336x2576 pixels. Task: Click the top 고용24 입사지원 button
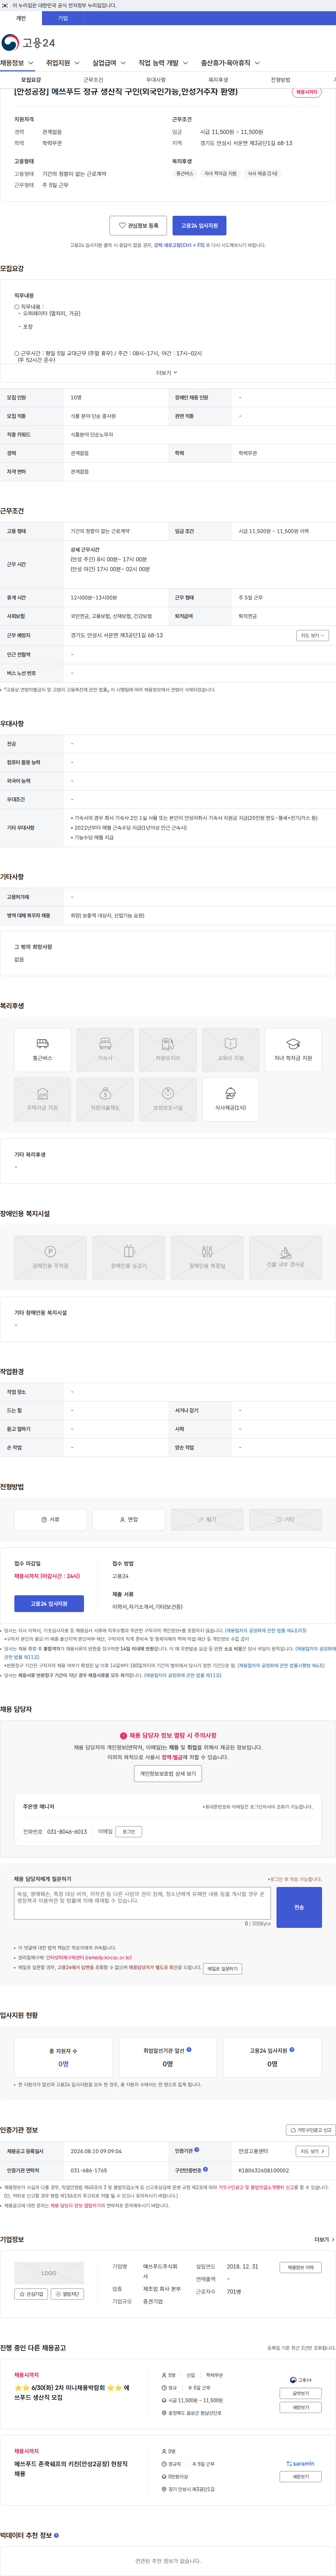coord(199,226)
